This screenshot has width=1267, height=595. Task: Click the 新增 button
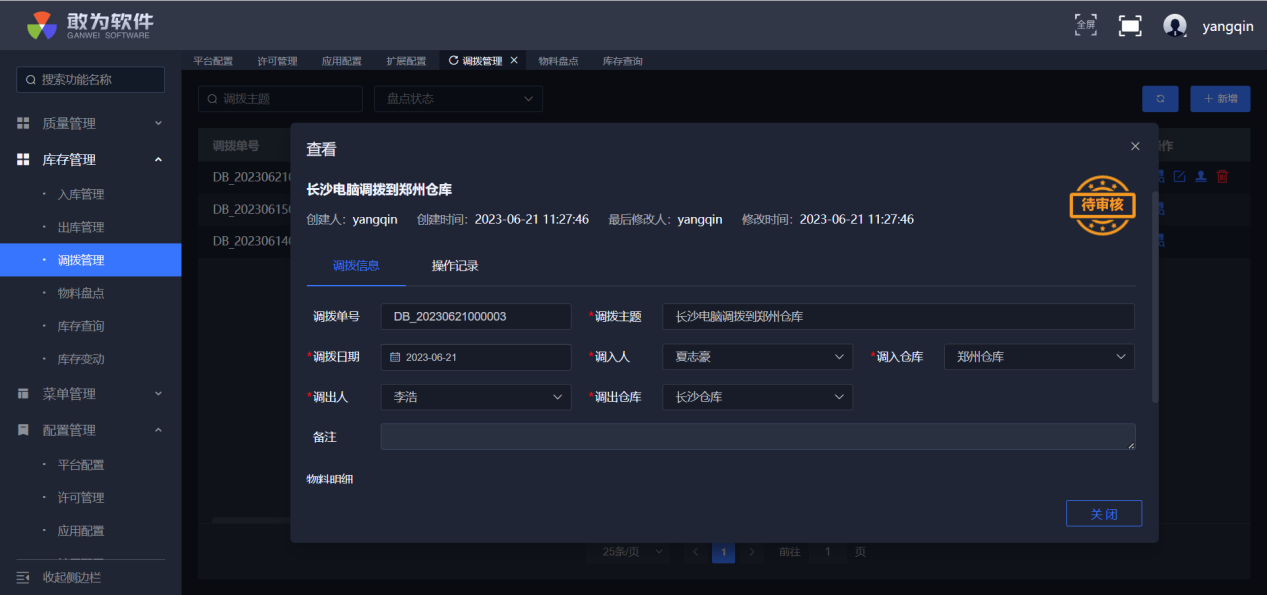click(x=1220, y=99)
